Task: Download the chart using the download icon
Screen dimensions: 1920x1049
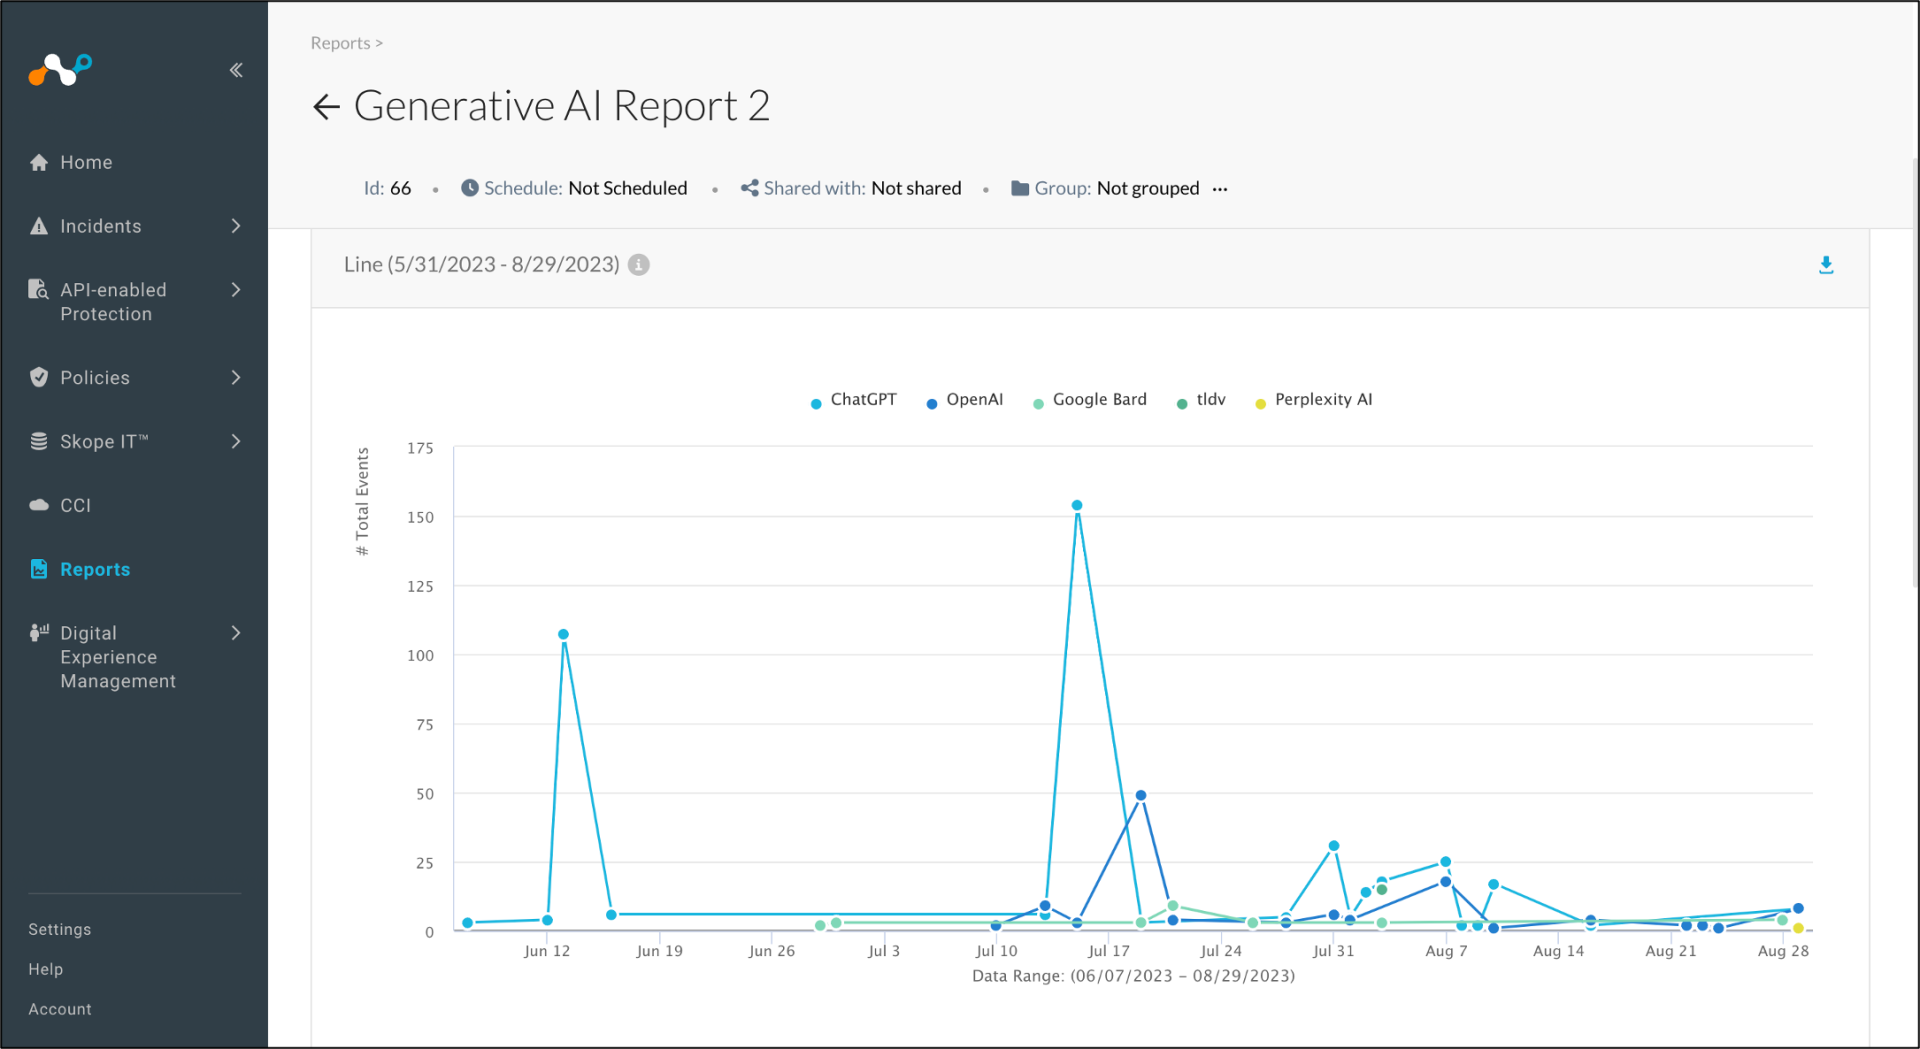Action: coord(1826,265)
